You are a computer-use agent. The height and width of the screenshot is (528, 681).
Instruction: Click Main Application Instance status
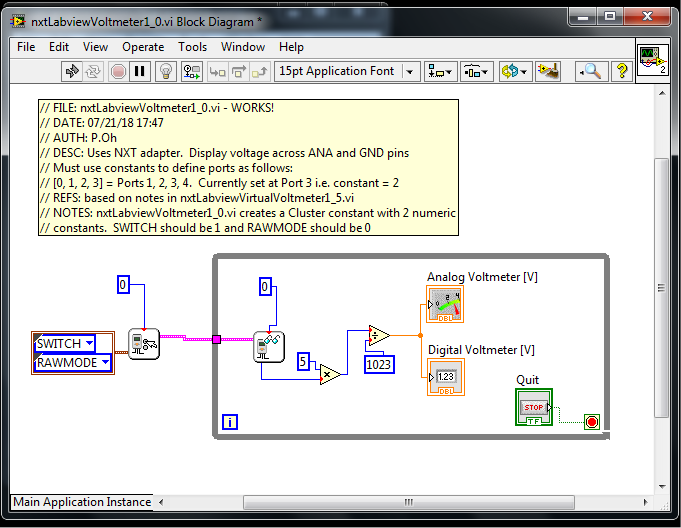(x=82, y=502)
